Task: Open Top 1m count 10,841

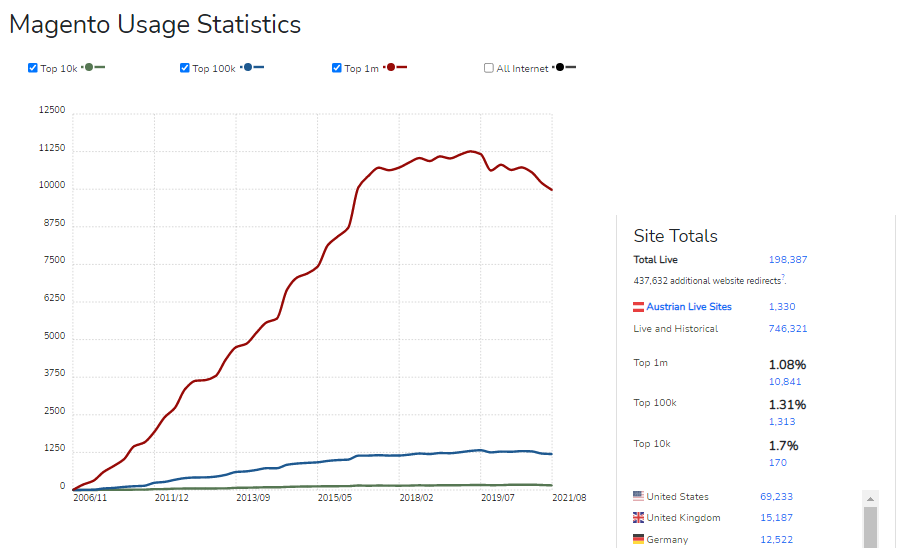Action: coord(785,382)
